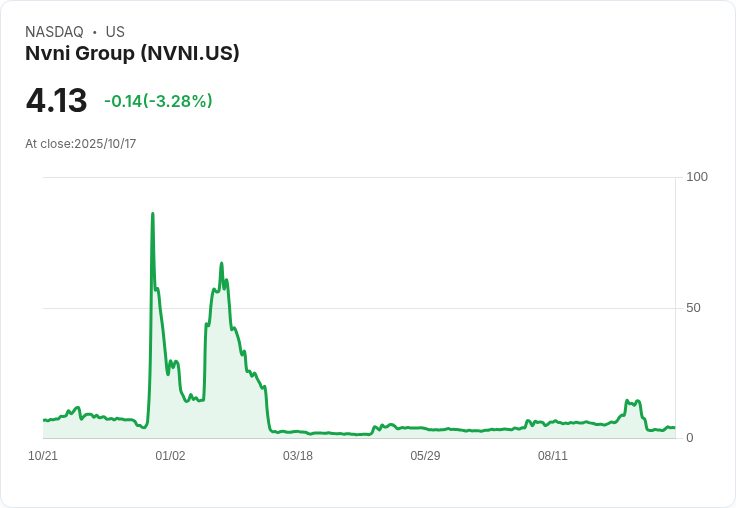Click the 01/02 date axis label
736x508 pixels.
[x=170, y=456]
